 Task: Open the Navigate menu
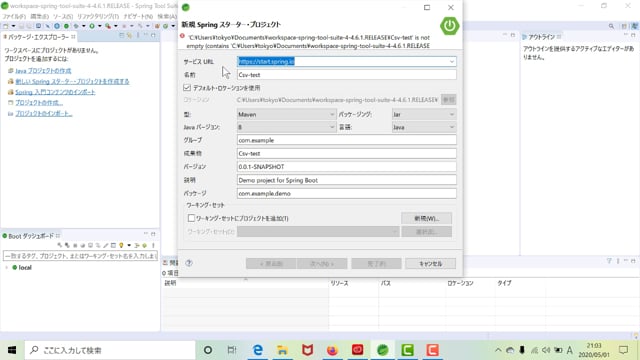pos(138,16)
